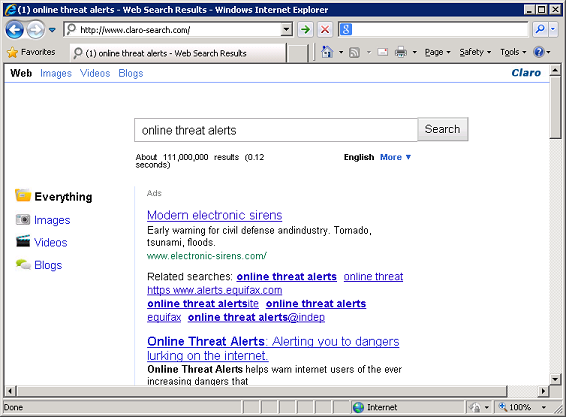Click the browser Back arrow button
This screenshot has width=566, height=417.
(14, 30)
